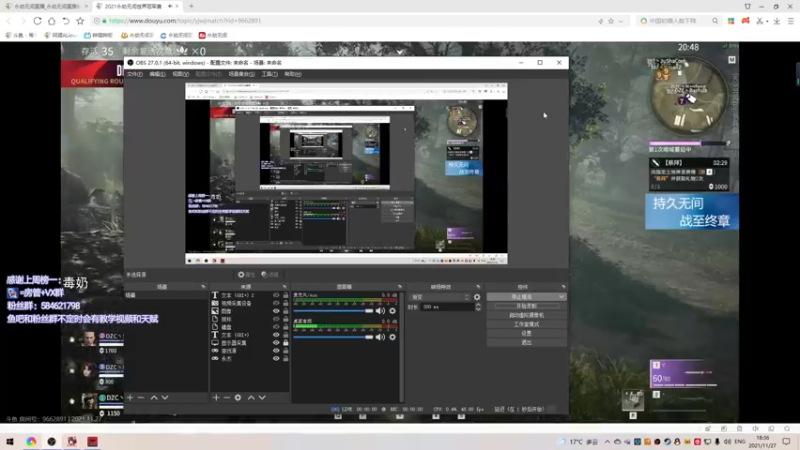Click the 时长 300 ms duration field
Screen dimensions: 800x450
tap(447, 307)
